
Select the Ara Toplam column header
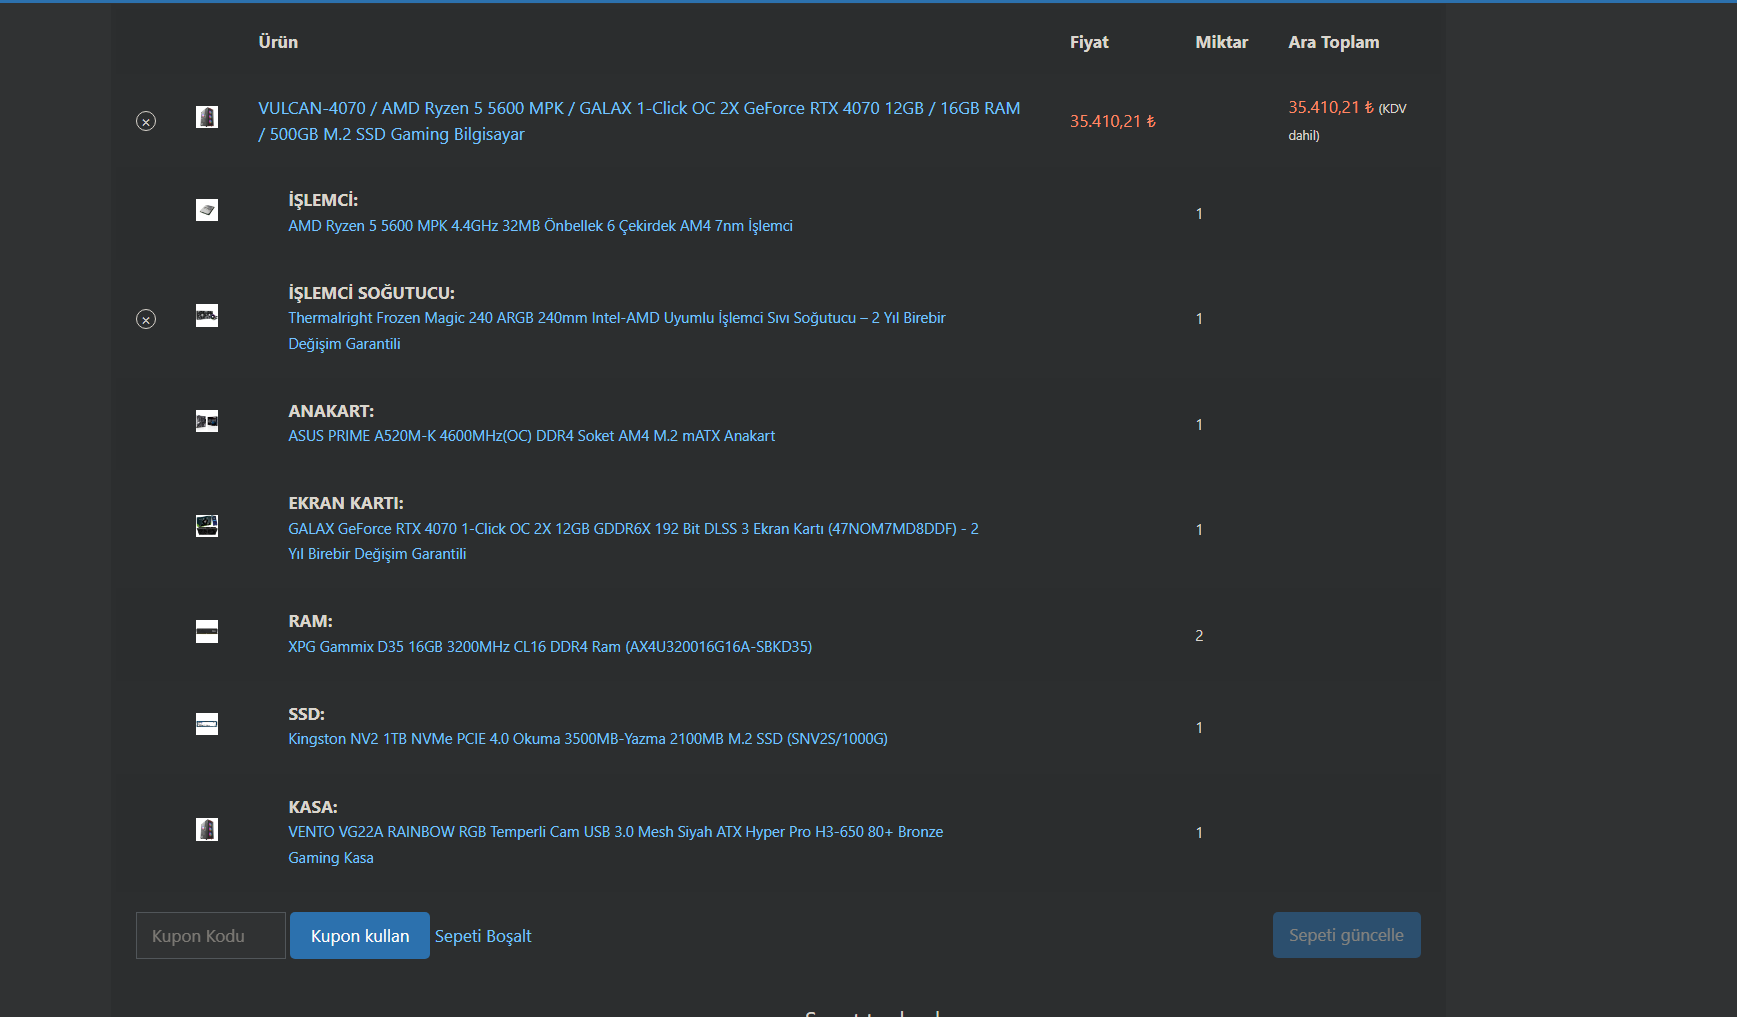(1334, 42)
